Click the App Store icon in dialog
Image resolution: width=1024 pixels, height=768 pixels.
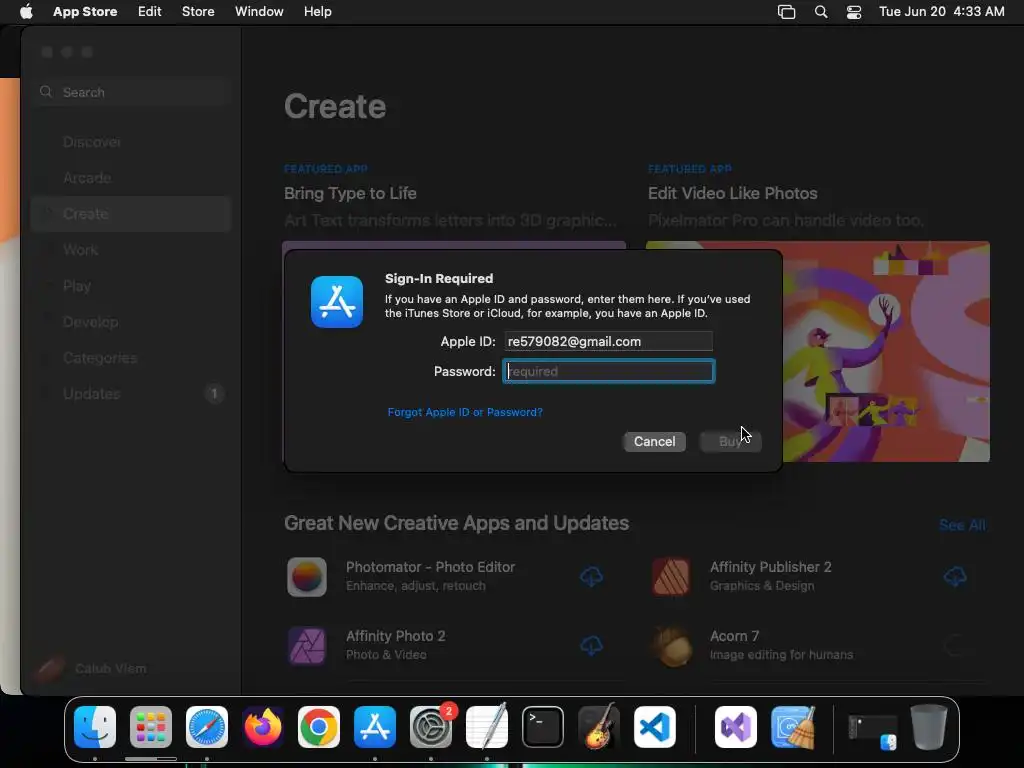337,302
